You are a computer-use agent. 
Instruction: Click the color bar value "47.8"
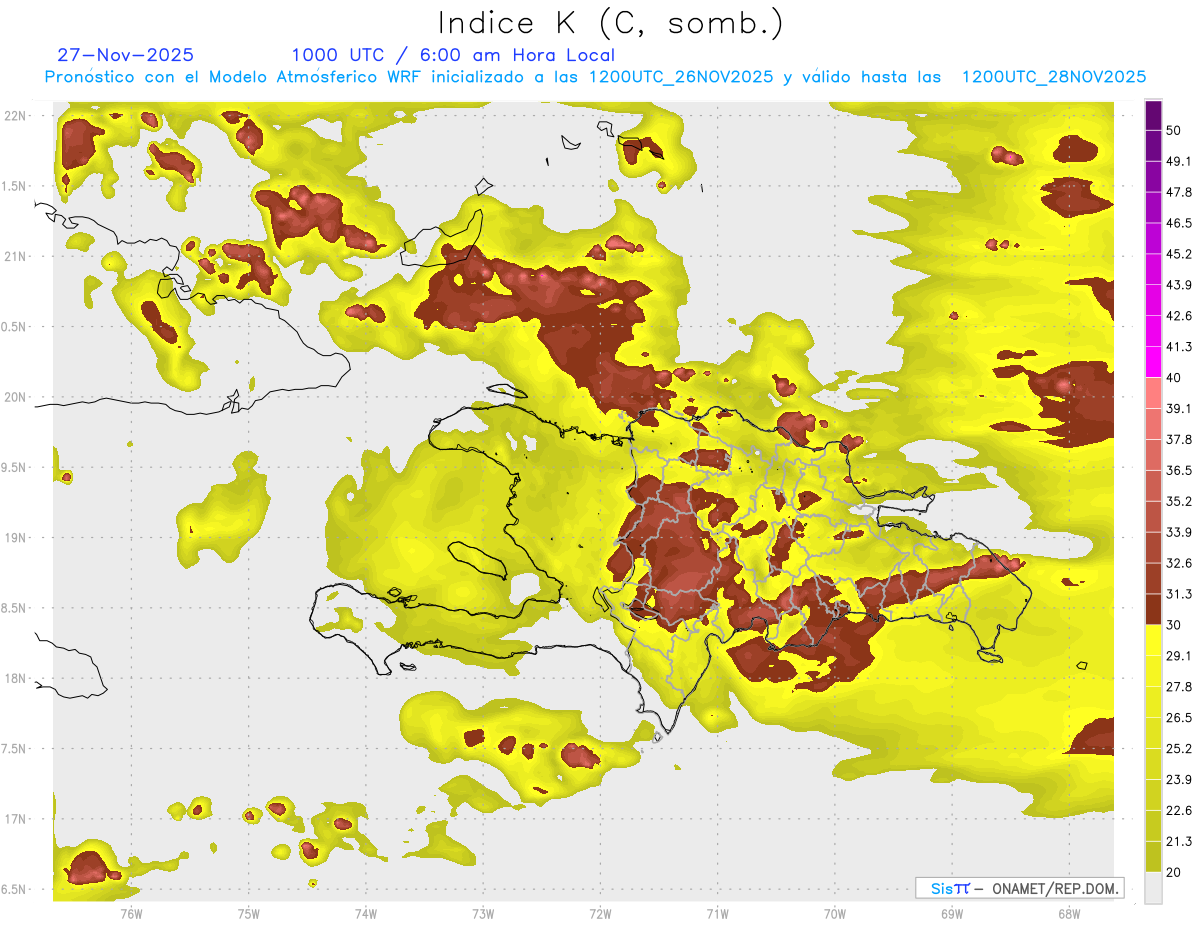click(x=1179, y=192)
